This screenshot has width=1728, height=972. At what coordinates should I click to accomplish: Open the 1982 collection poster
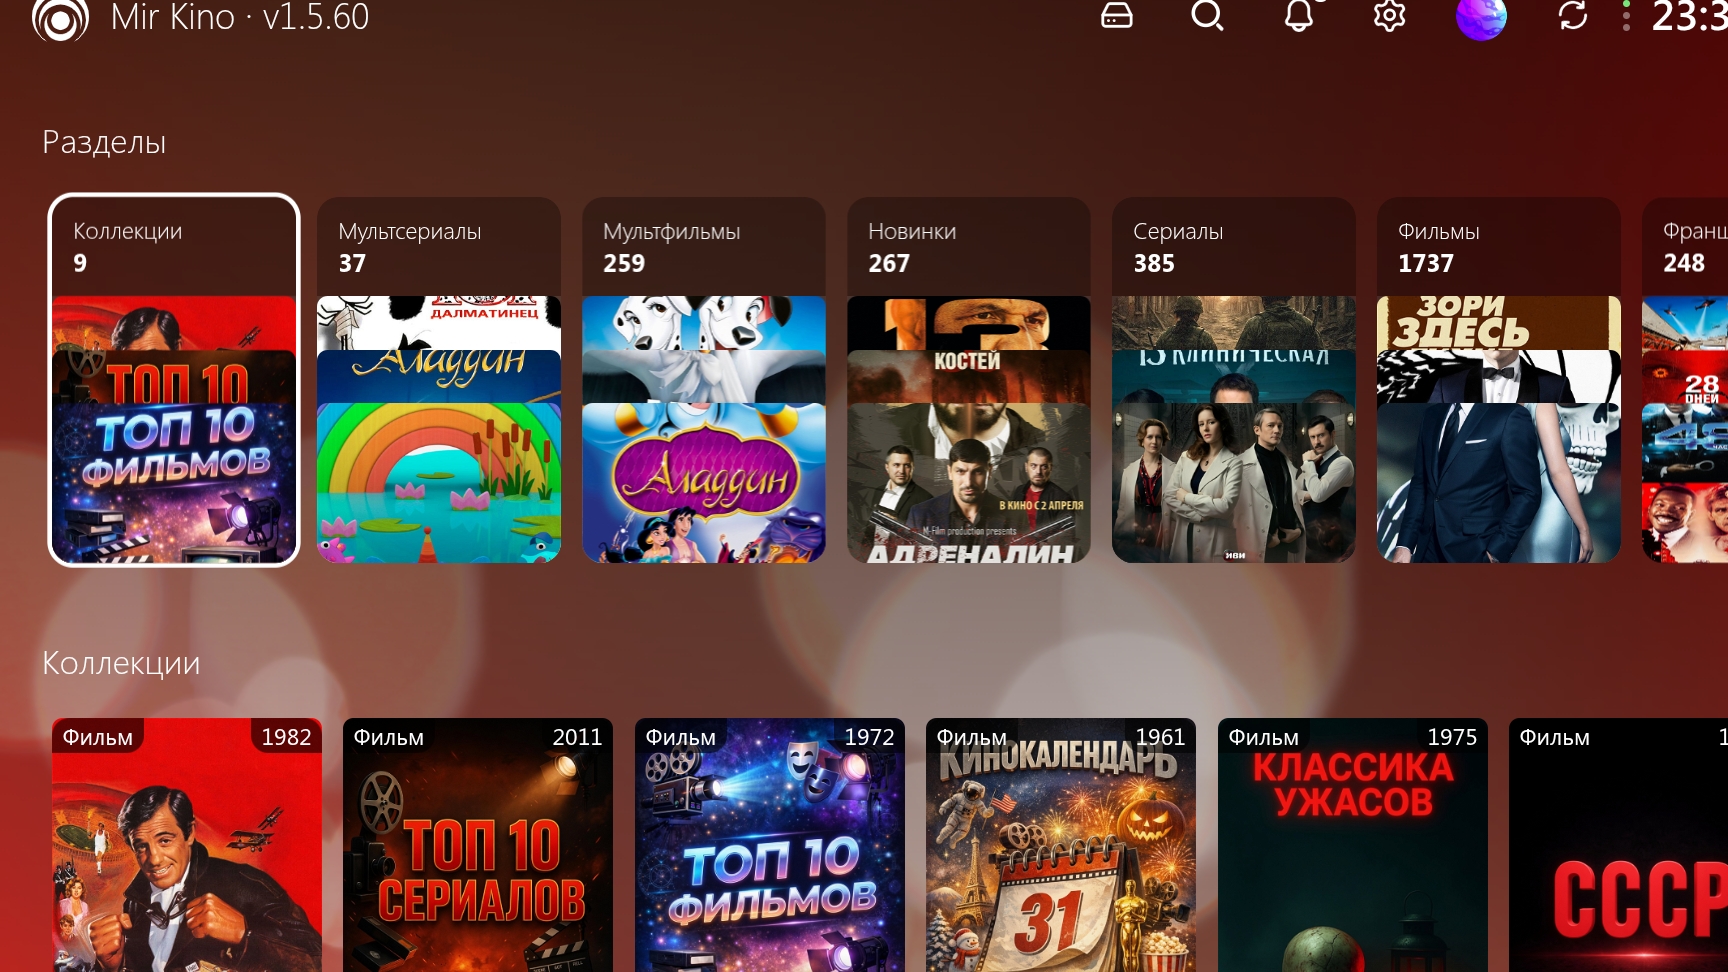187,845
